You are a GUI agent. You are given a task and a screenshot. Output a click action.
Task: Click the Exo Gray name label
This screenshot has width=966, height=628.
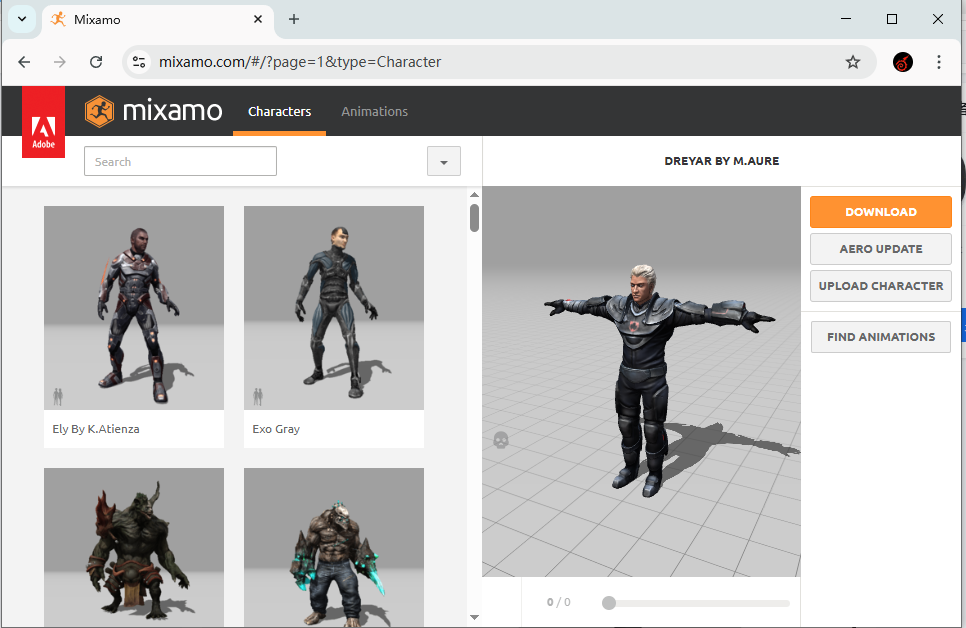tap(276, 429)
